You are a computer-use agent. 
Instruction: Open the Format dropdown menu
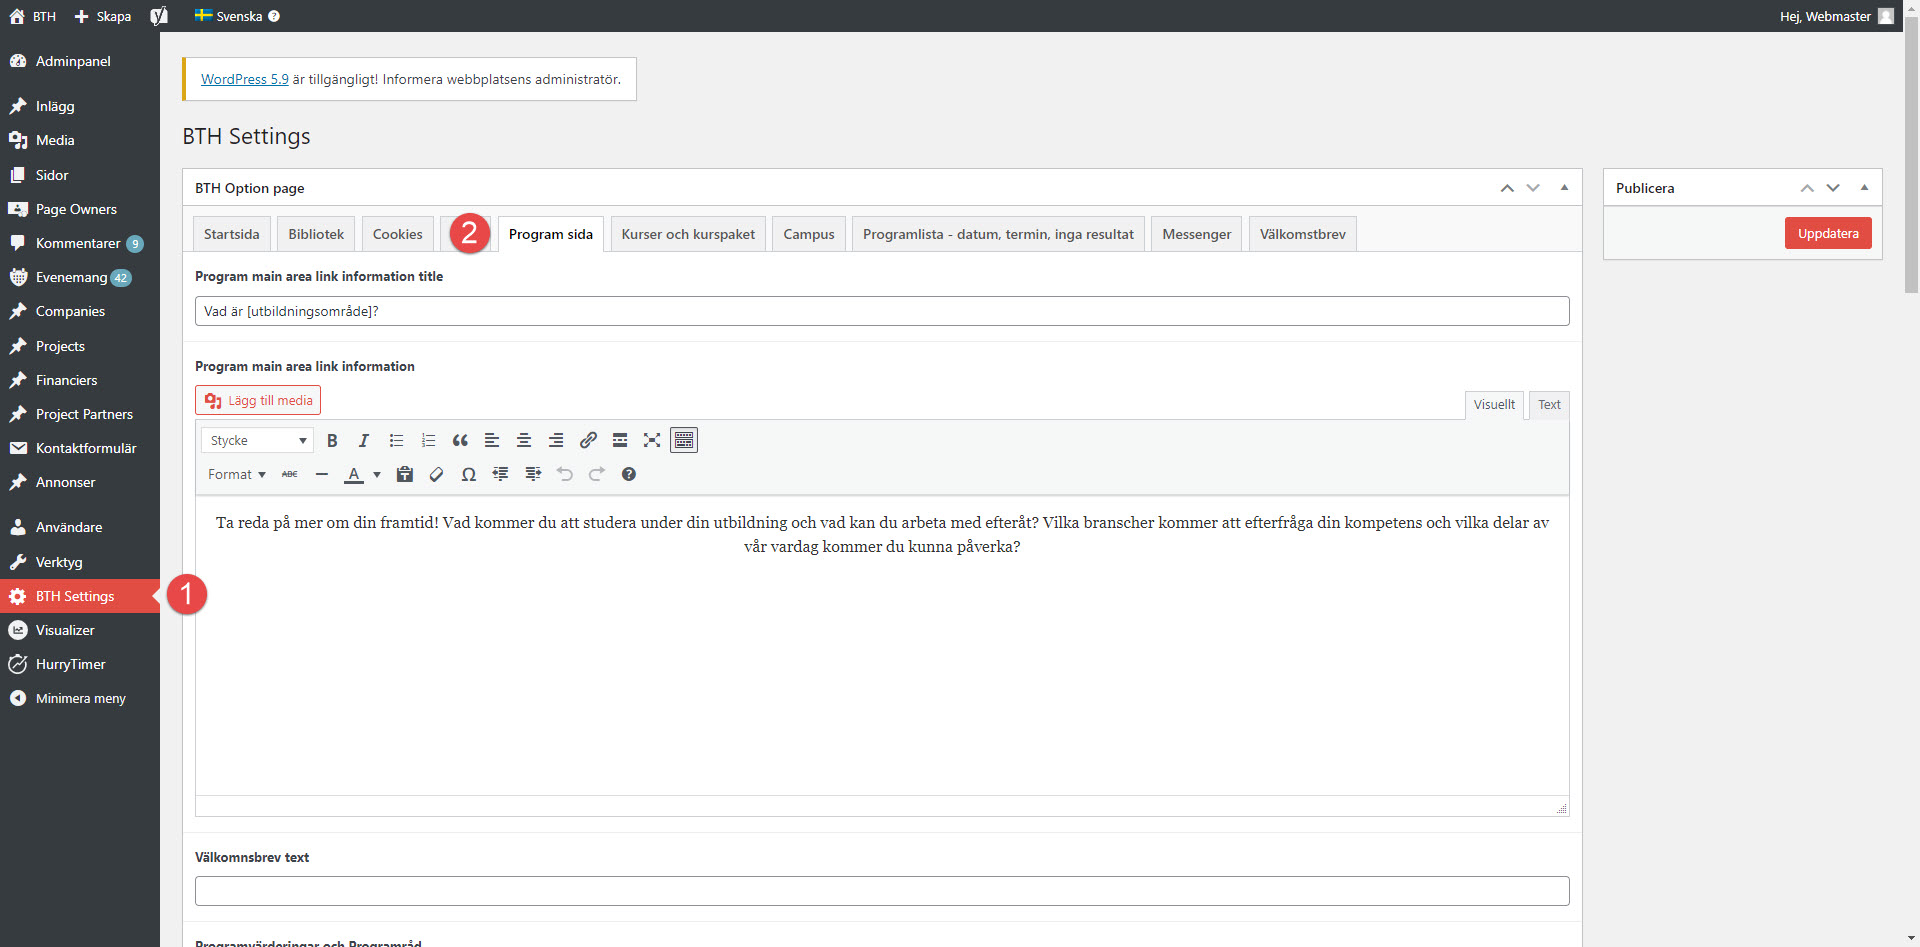click(x=237, y=474)
